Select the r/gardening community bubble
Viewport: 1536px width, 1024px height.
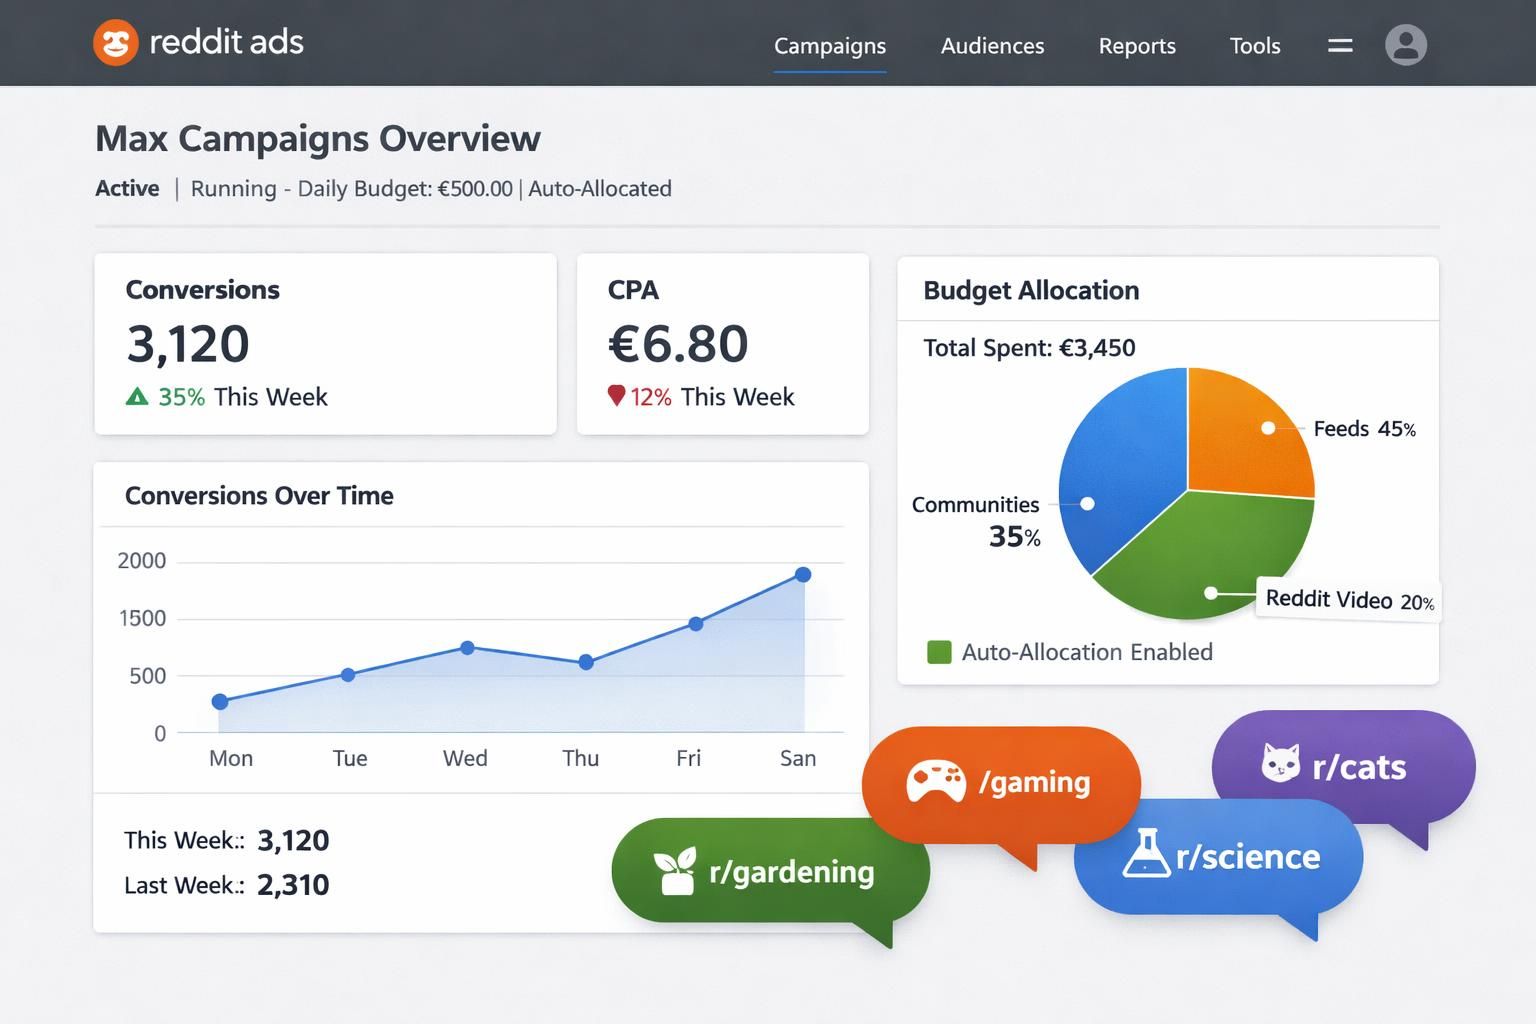(790, 872)
